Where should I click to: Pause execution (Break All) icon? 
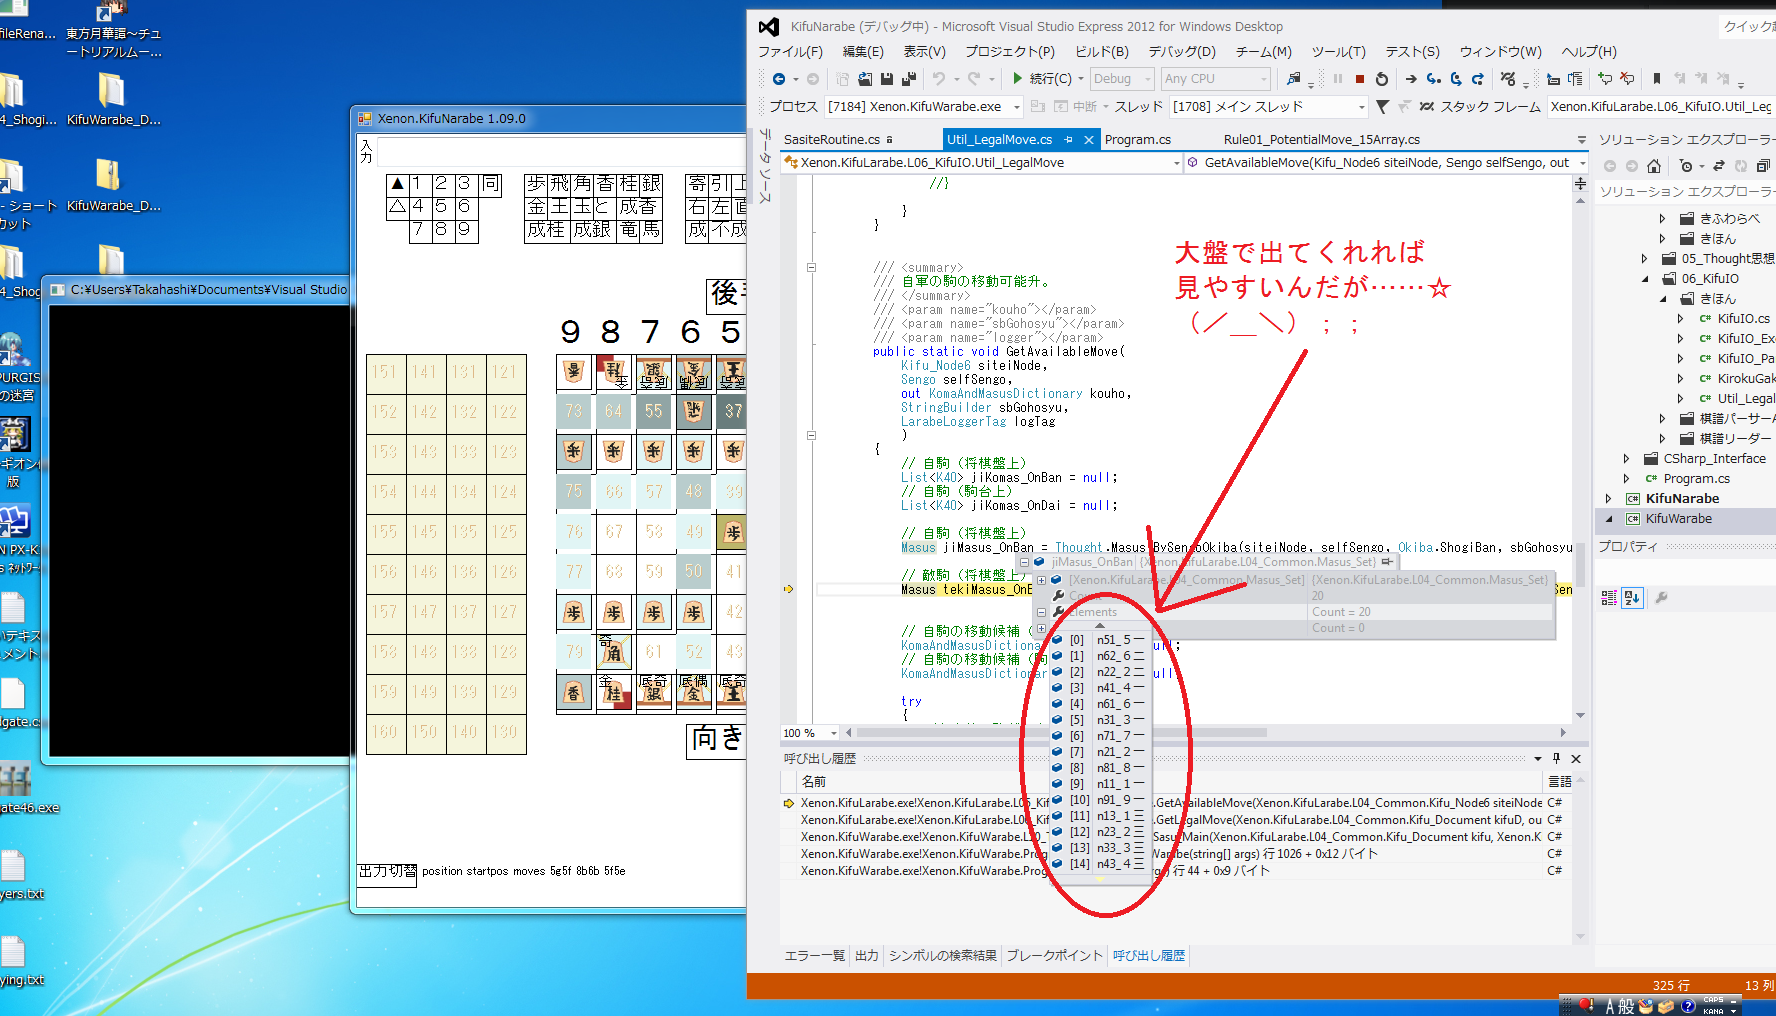coord(1338,79)
